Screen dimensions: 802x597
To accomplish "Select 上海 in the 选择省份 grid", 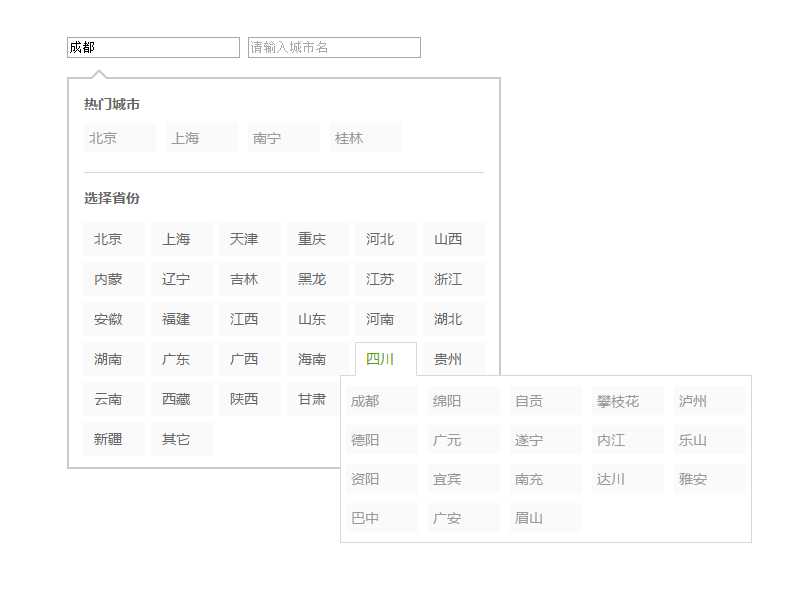I will pyautogui.click(x=182, y=239).
